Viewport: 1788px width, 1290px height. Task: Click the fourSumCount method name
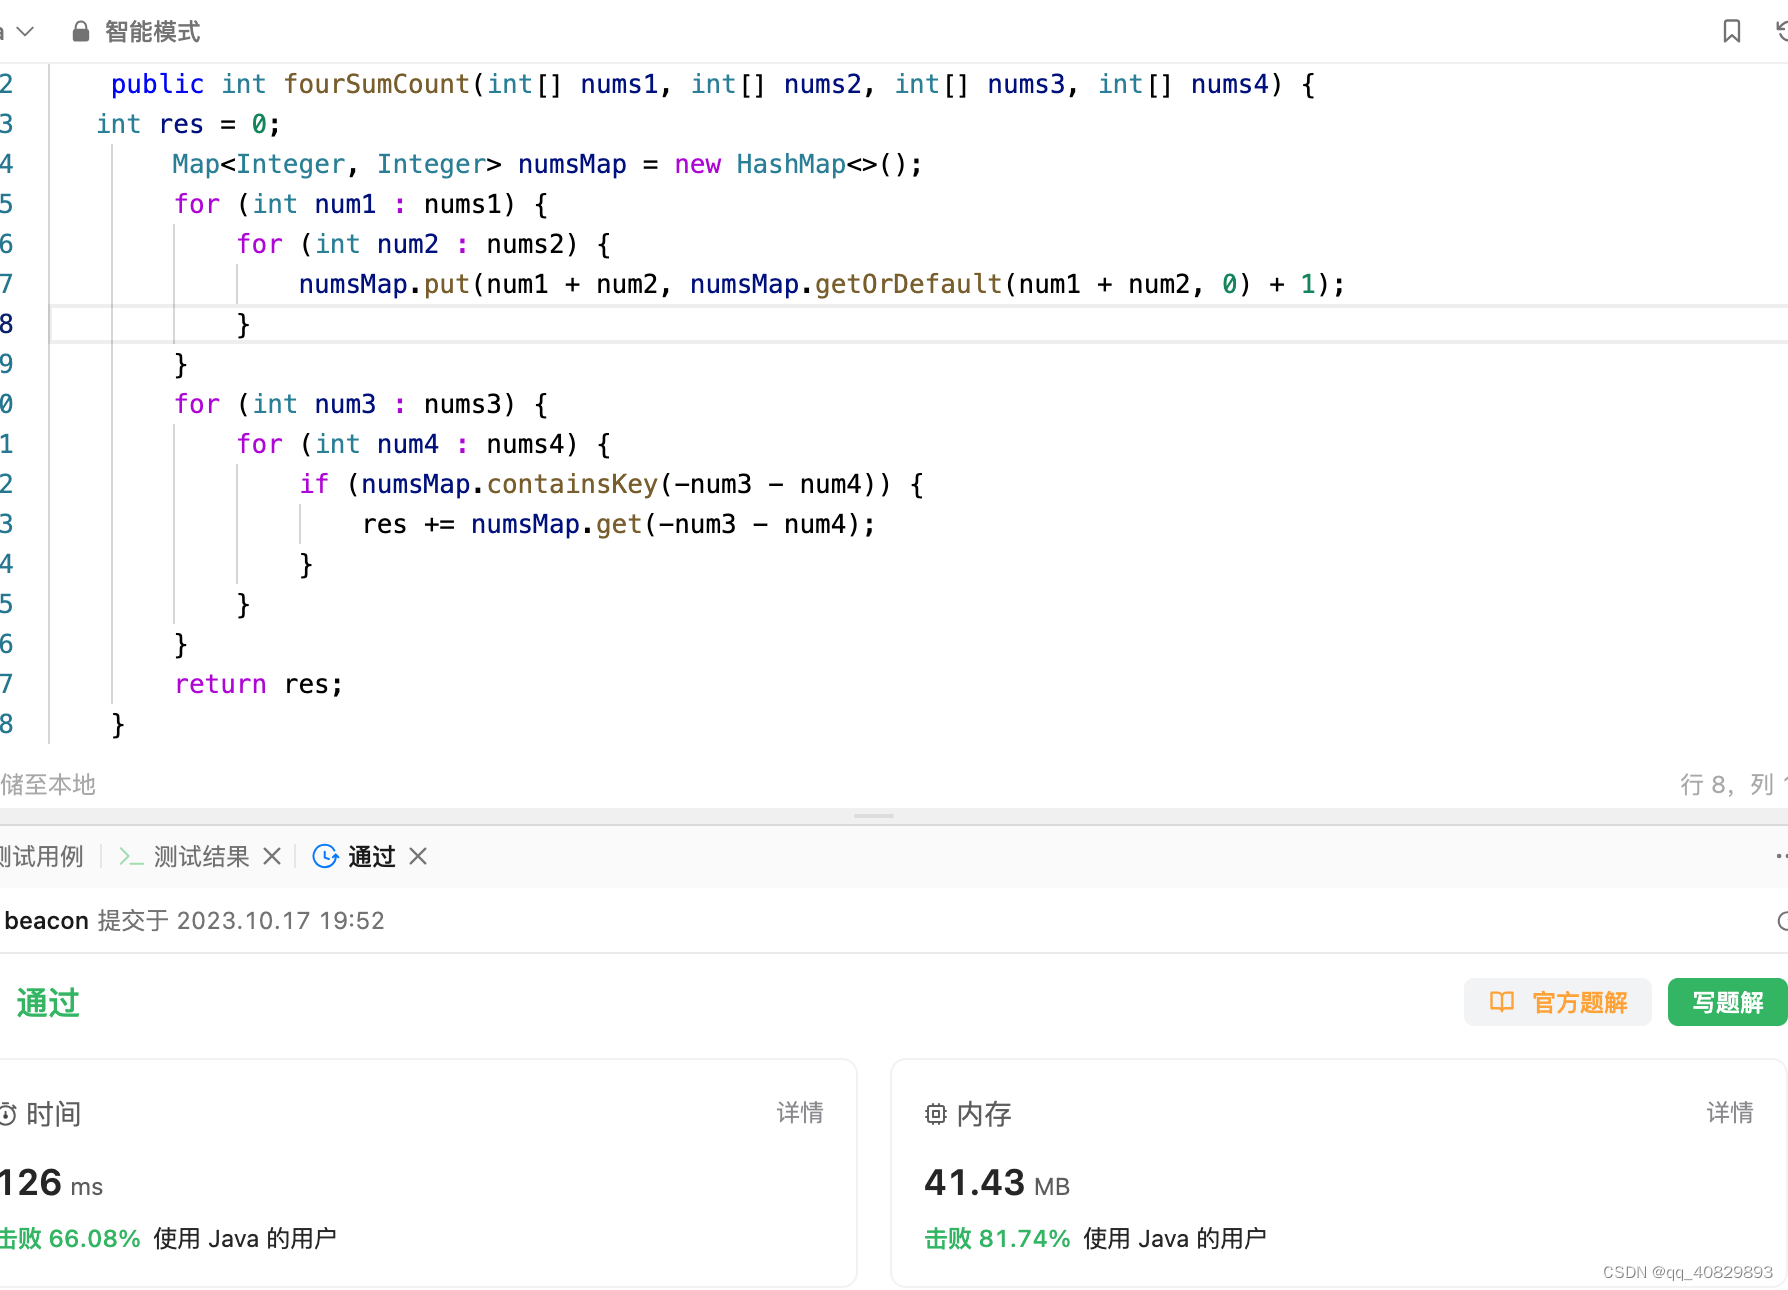tap(376, 84)
